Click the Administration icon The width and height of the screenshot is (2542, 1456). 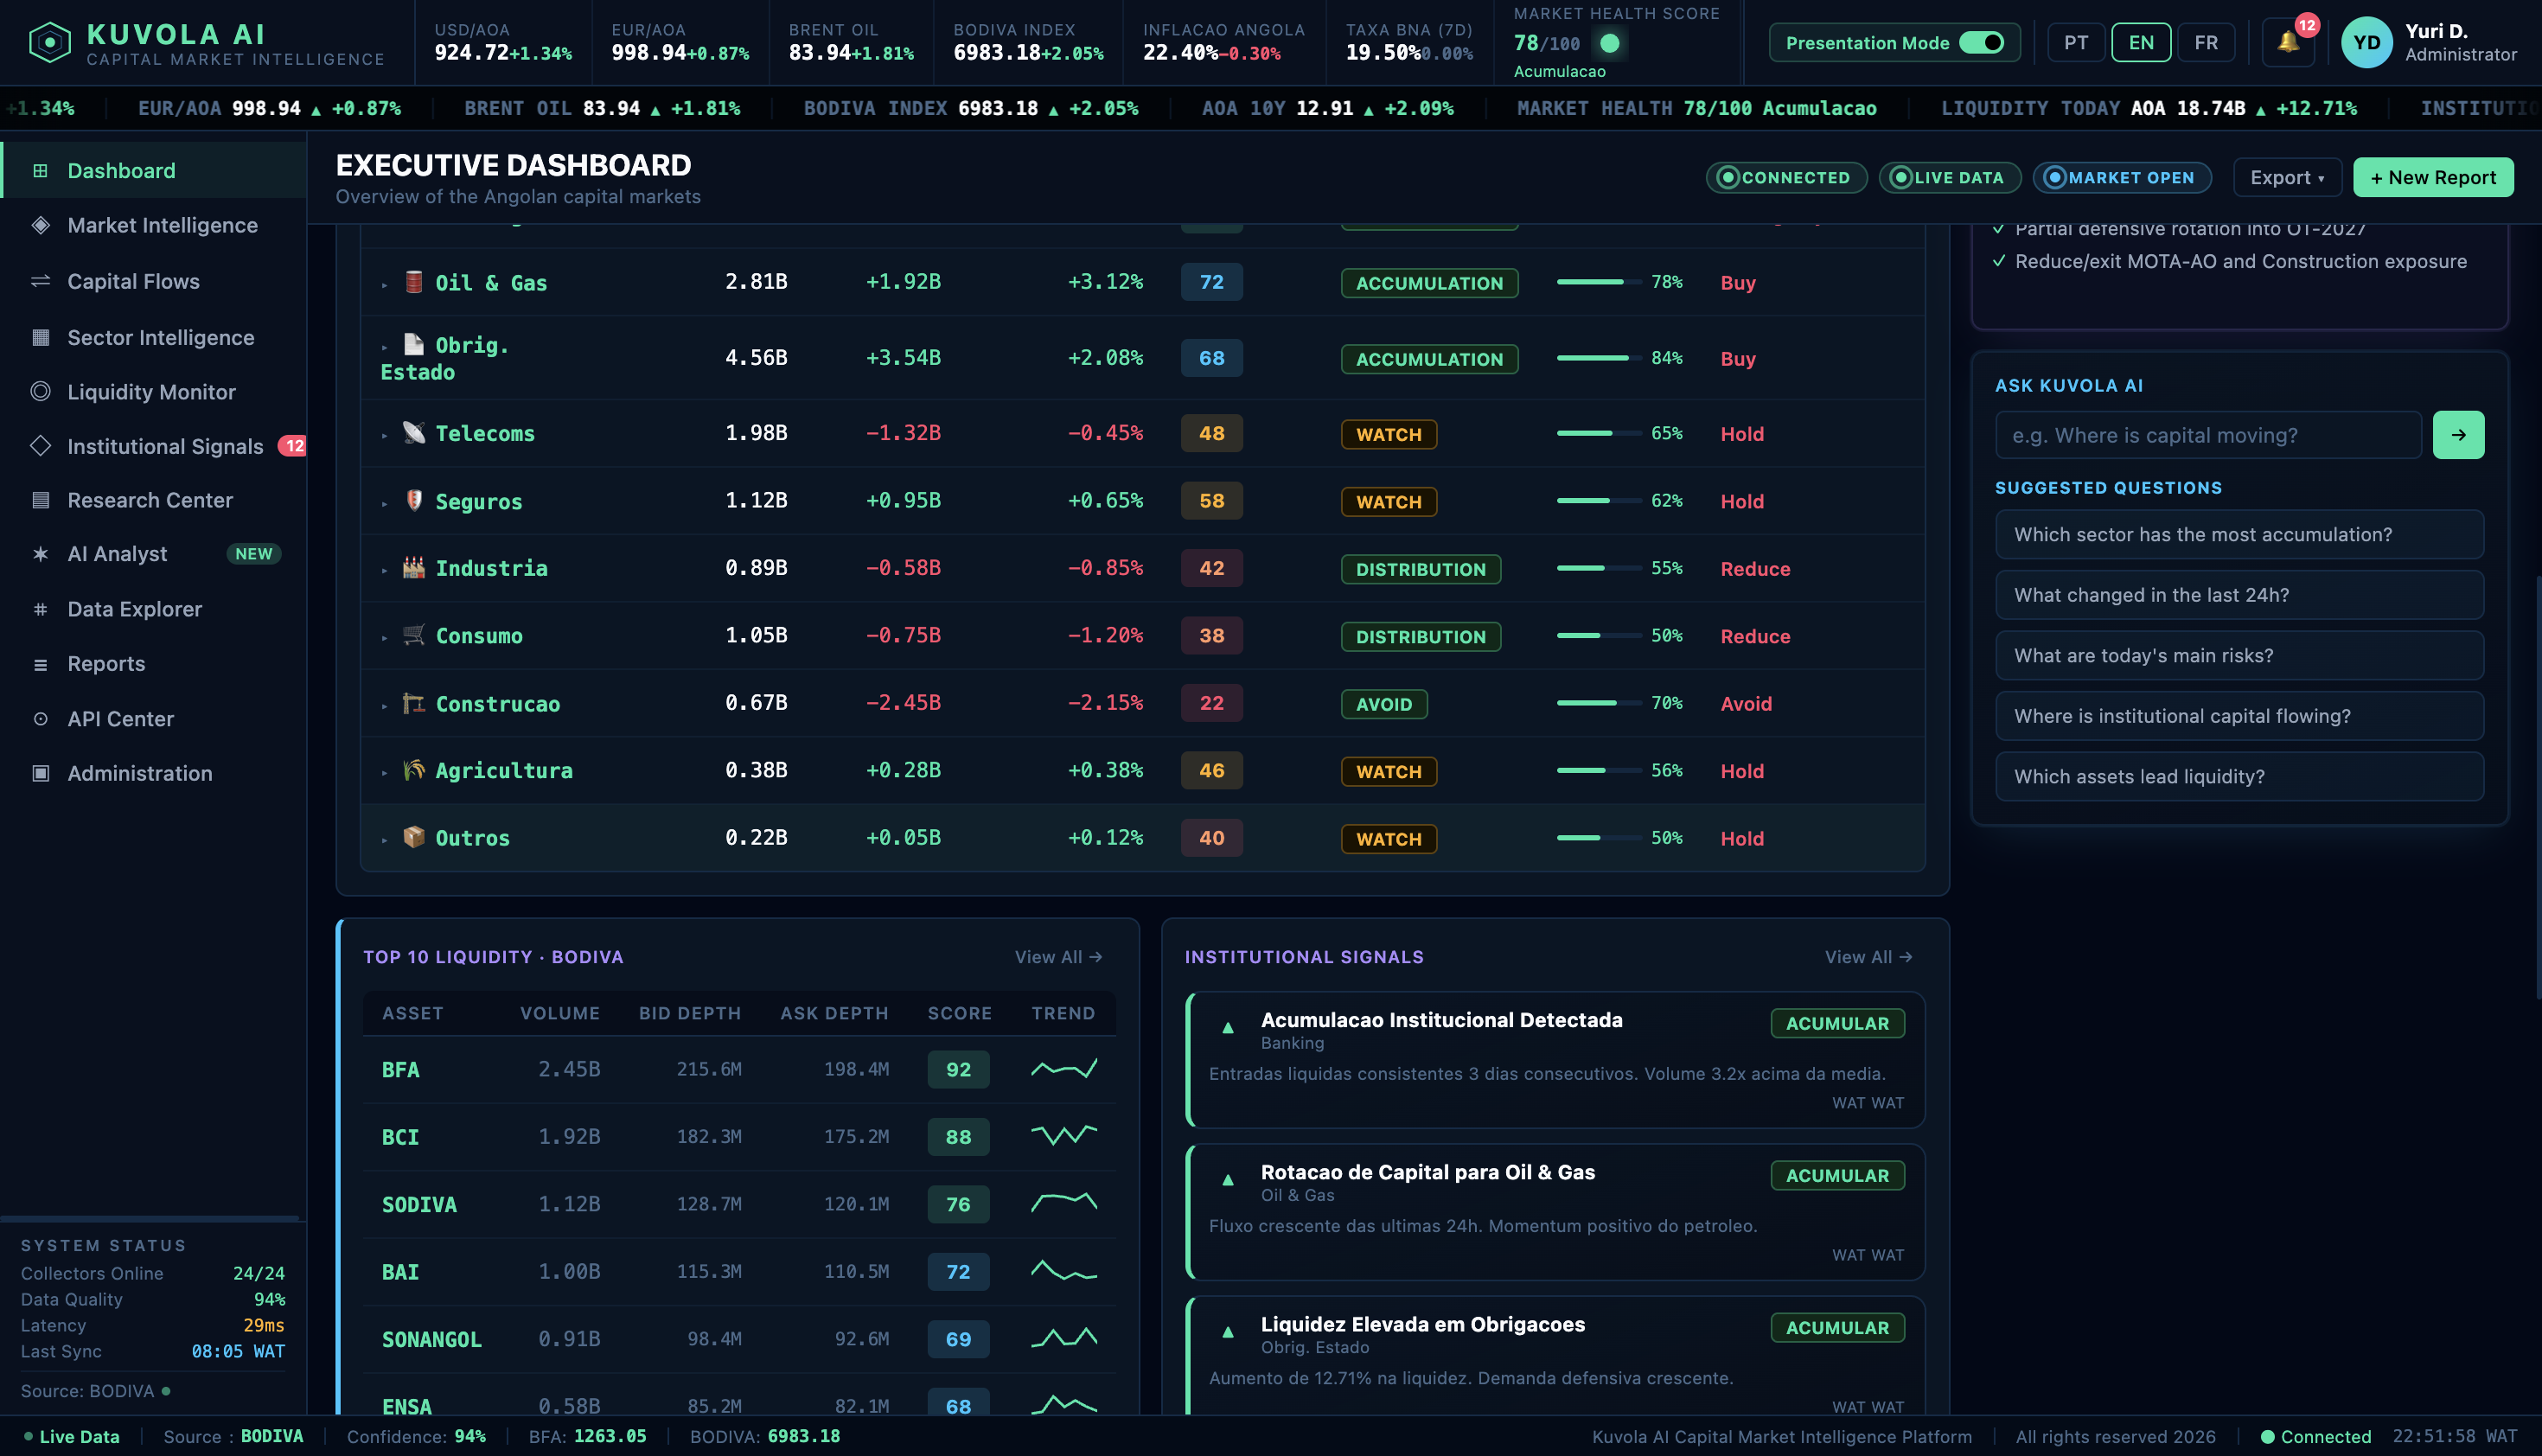click(40, 773)
